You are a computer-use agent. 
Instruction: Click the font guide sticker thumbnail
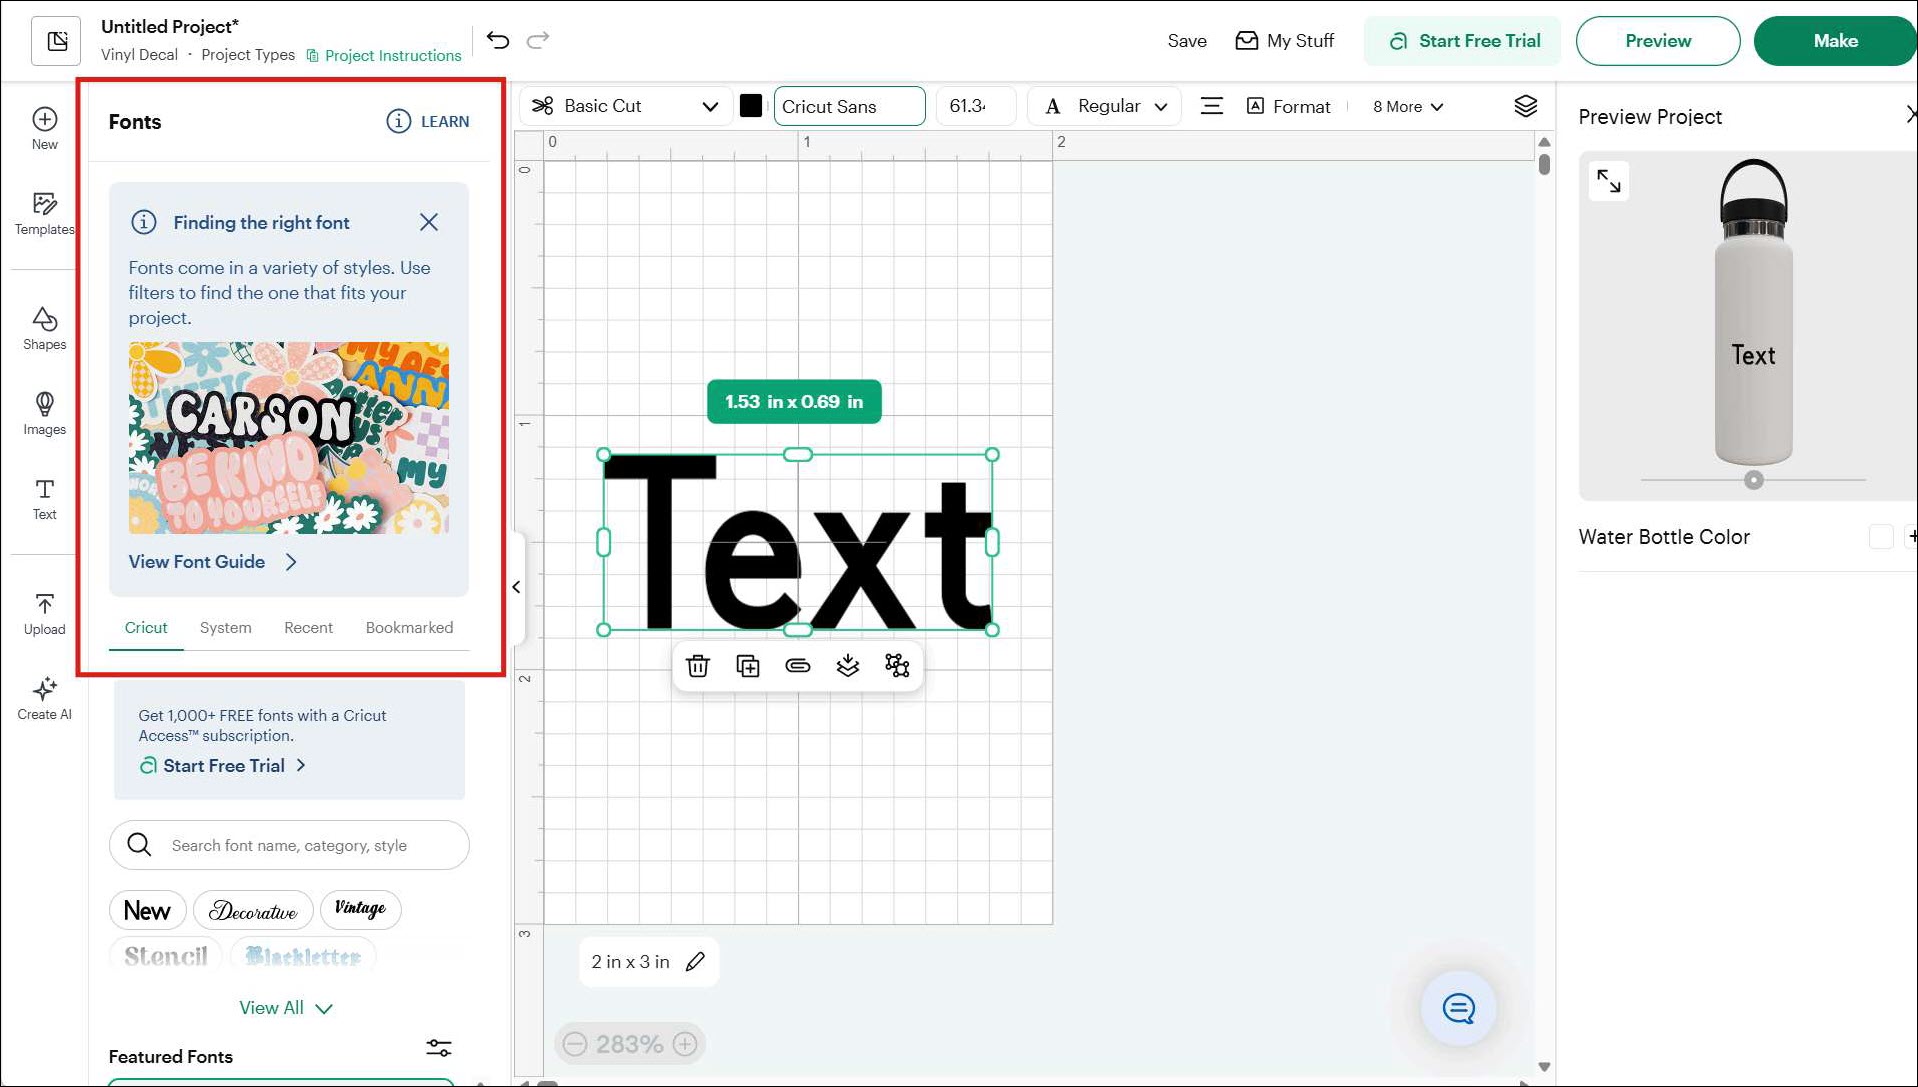288,438
